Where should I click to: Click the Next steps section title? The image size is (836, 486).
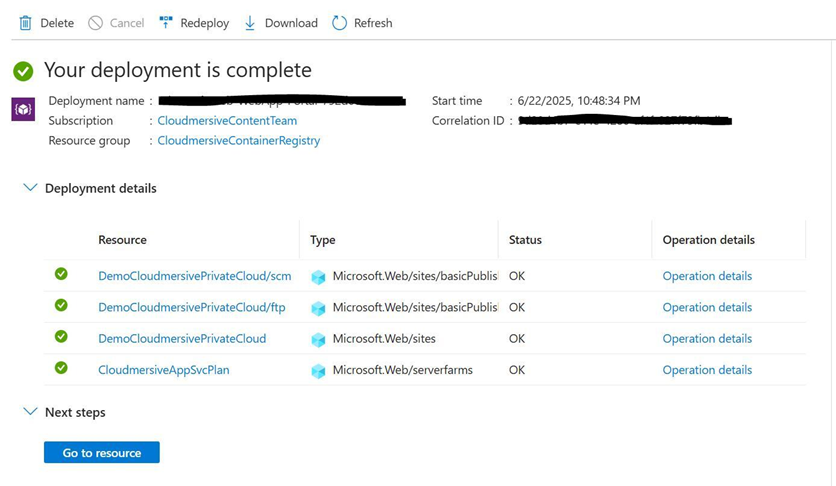coord(75,412)
